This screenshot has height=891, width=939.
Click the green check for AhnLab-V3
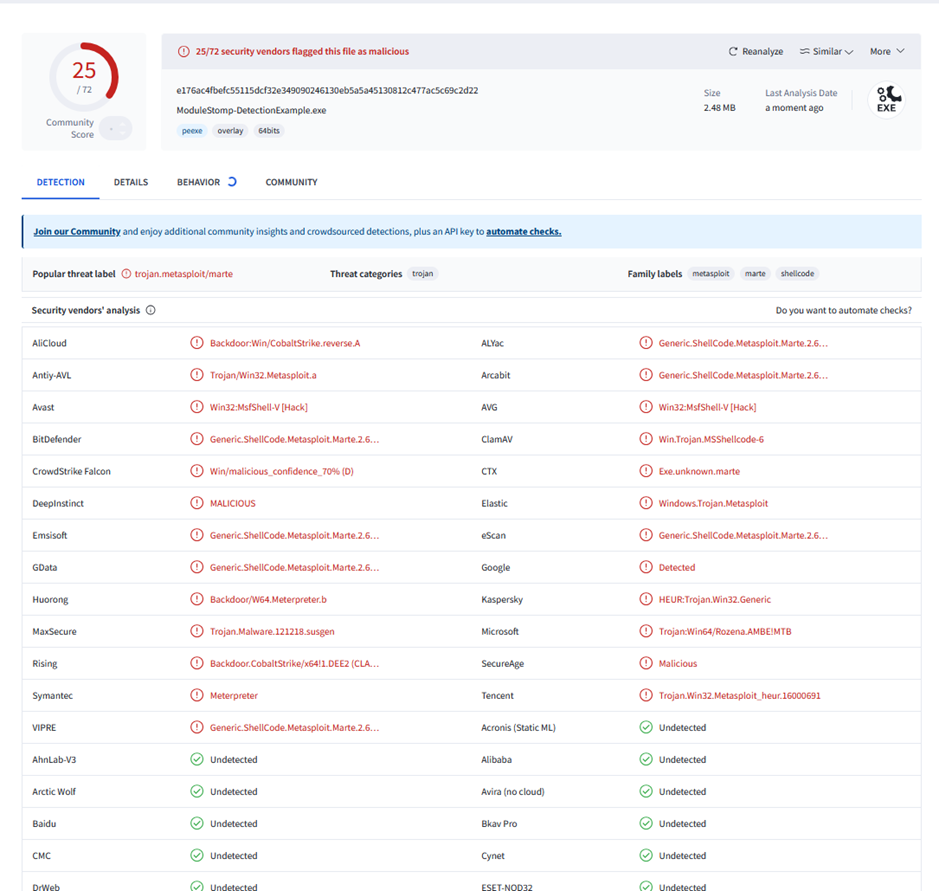tap(196, 760)
